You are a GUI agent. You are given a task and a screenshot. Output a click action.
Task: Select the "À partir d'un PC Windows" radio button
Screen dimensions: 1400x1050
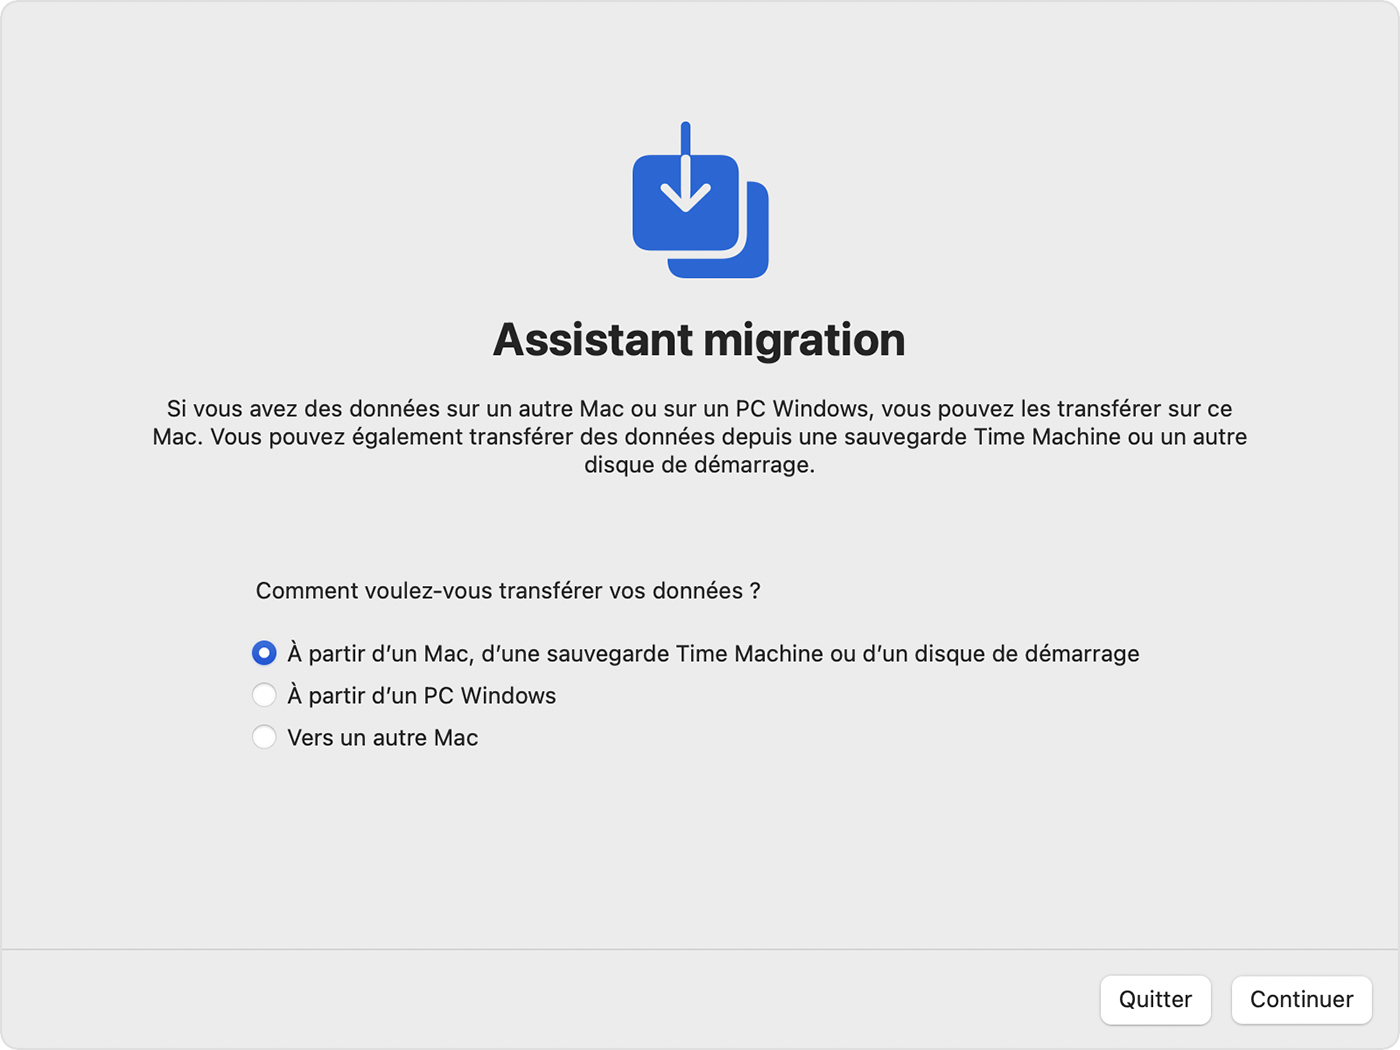click(x=264, y=695)
